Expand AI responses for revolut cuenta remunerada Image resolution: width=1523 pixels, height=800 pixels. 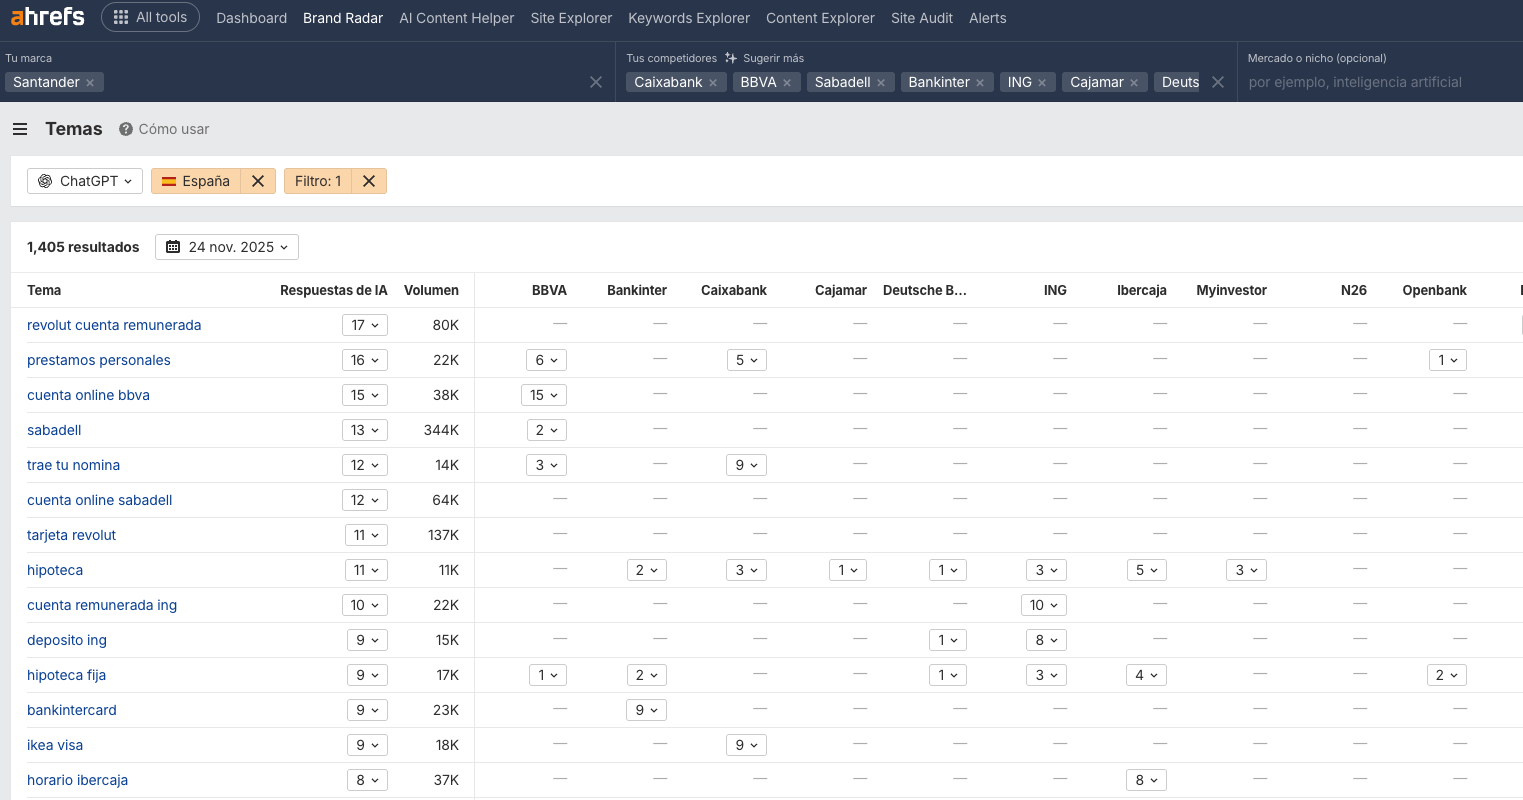pos(365,325)
